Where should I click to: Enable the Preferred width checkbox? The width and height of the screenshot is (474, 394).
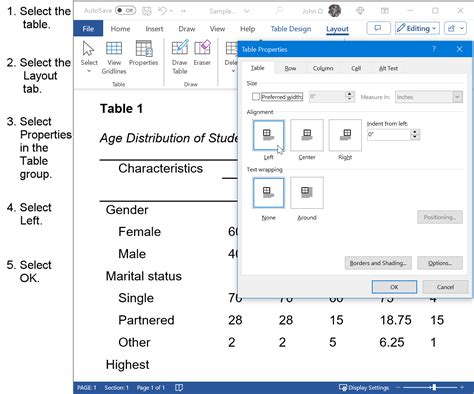256,97
